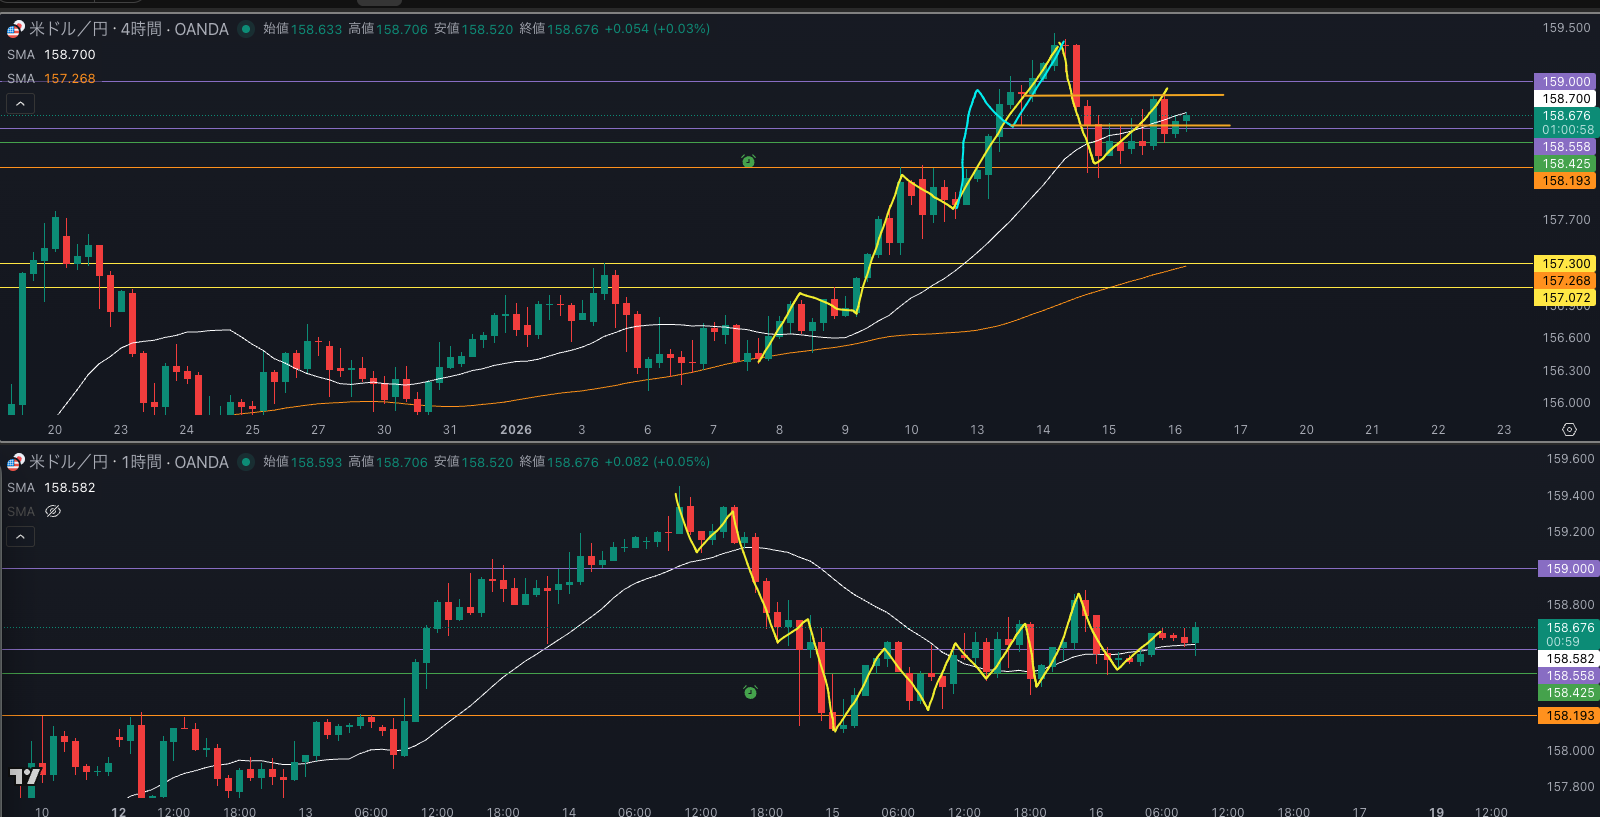Open chart settings gear on time axis
The width and height of the screenshot is (1600, 817).
click(1569, 429)
